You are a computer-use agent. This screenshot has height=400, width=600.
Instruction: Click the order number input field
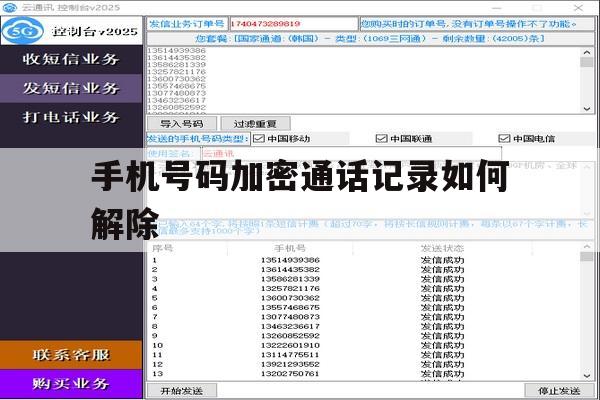[293, 24]
